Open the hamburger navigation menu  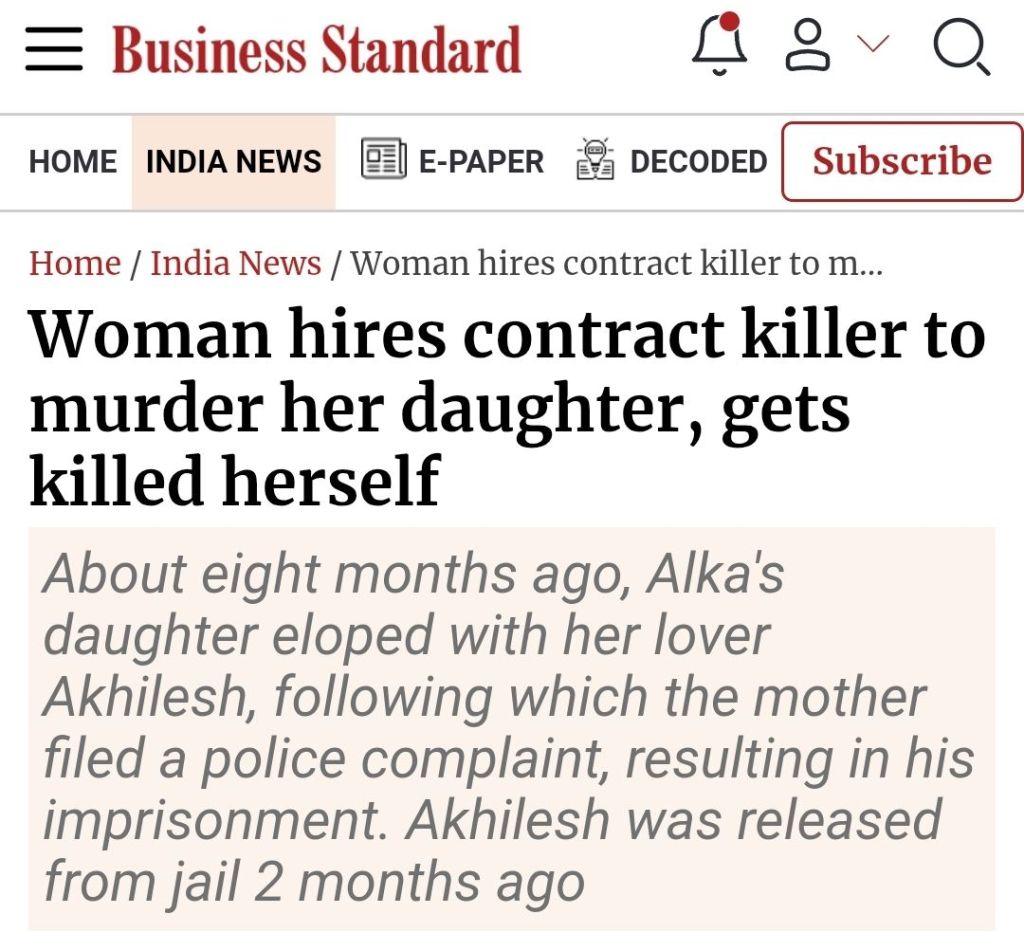tap(54, 49)
